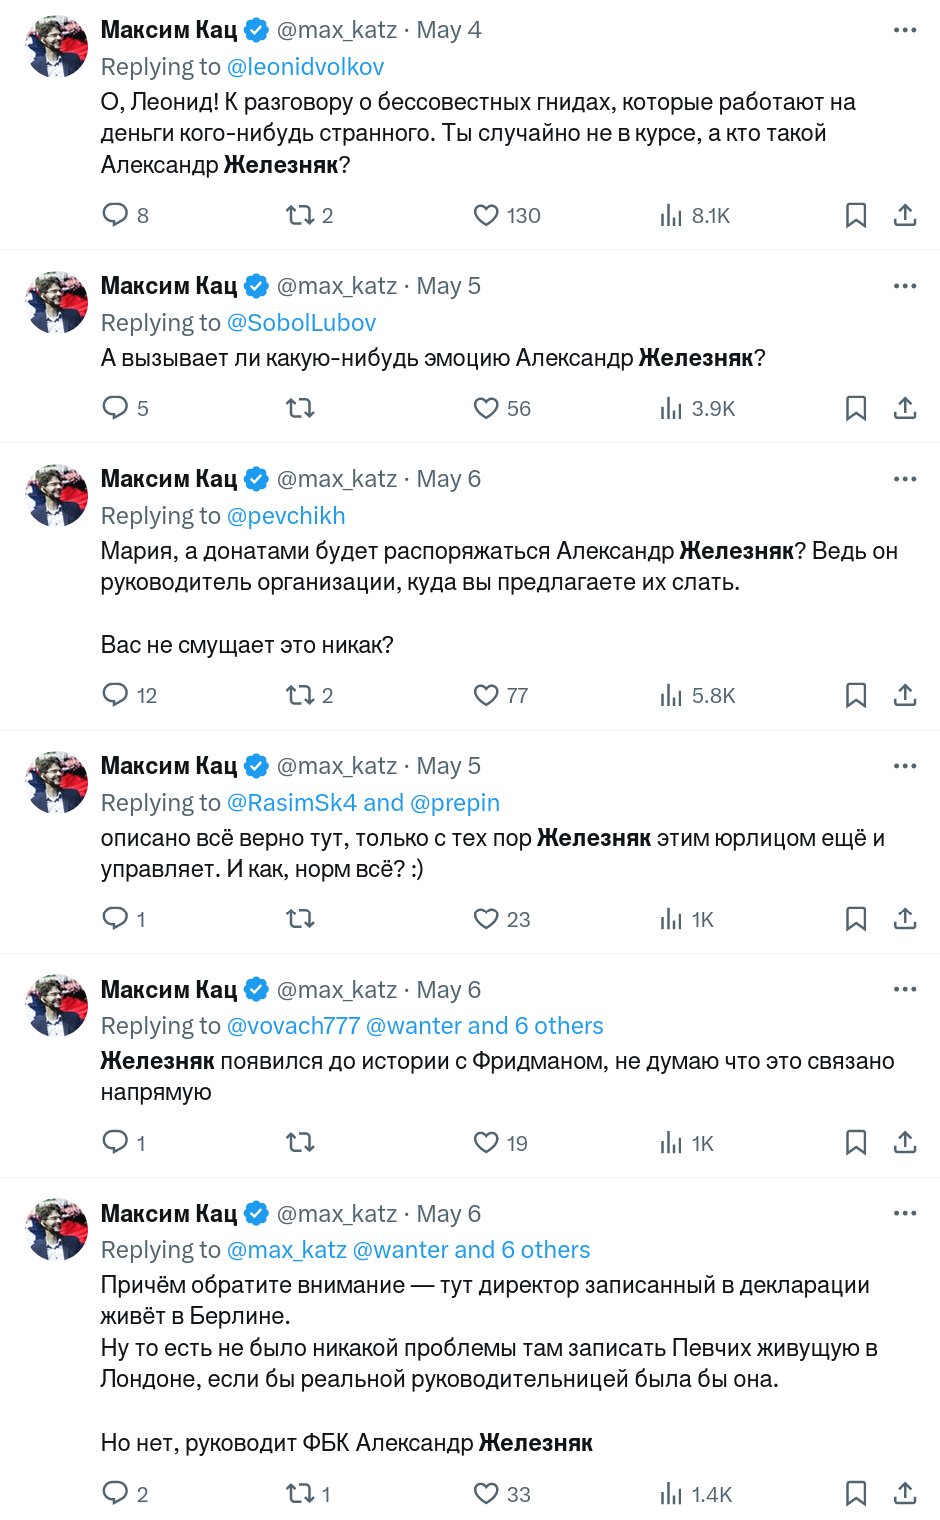Screen dimensions: 940x1520
Task: Open more options on @SobolLubov reply tweet
Action: (x=905, y=286)
